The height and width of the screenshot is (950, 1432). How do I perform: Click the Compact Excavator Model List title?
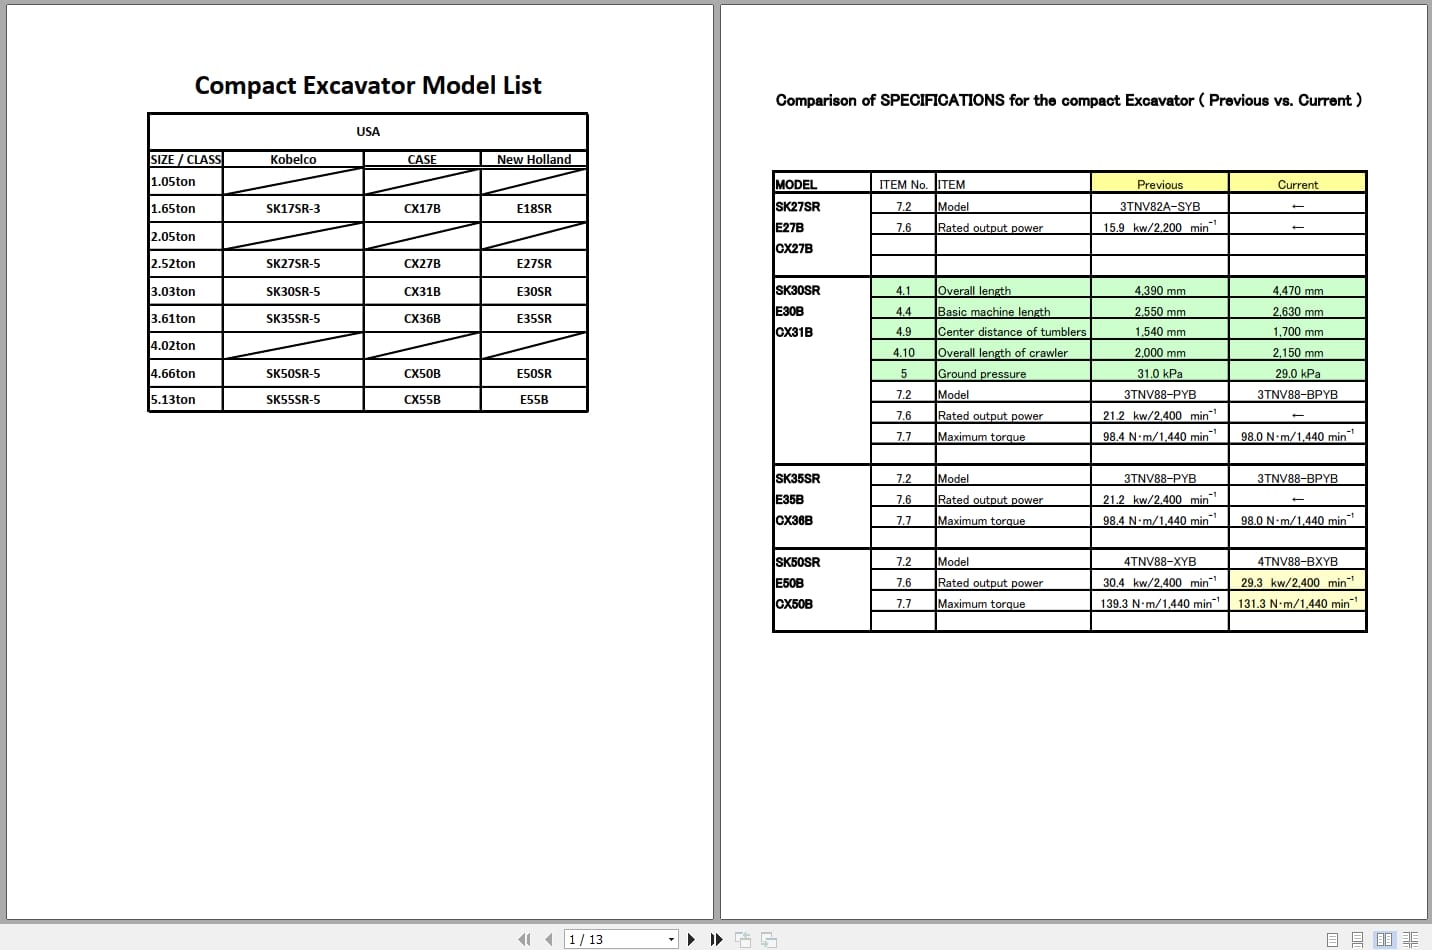click(367, 86)
